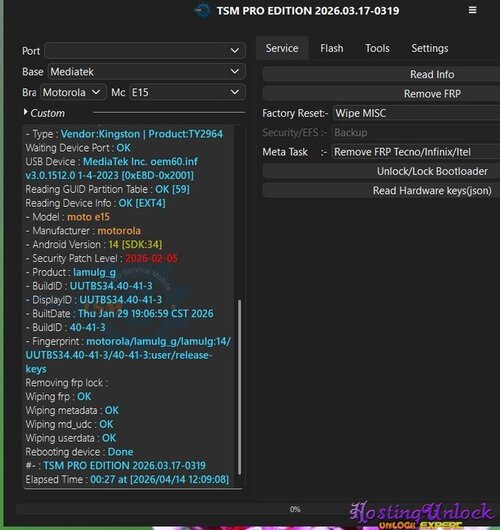This screenshot has height=530, width=500.
Task: Open the Port dropdown
Action: [x=145, y=51]
